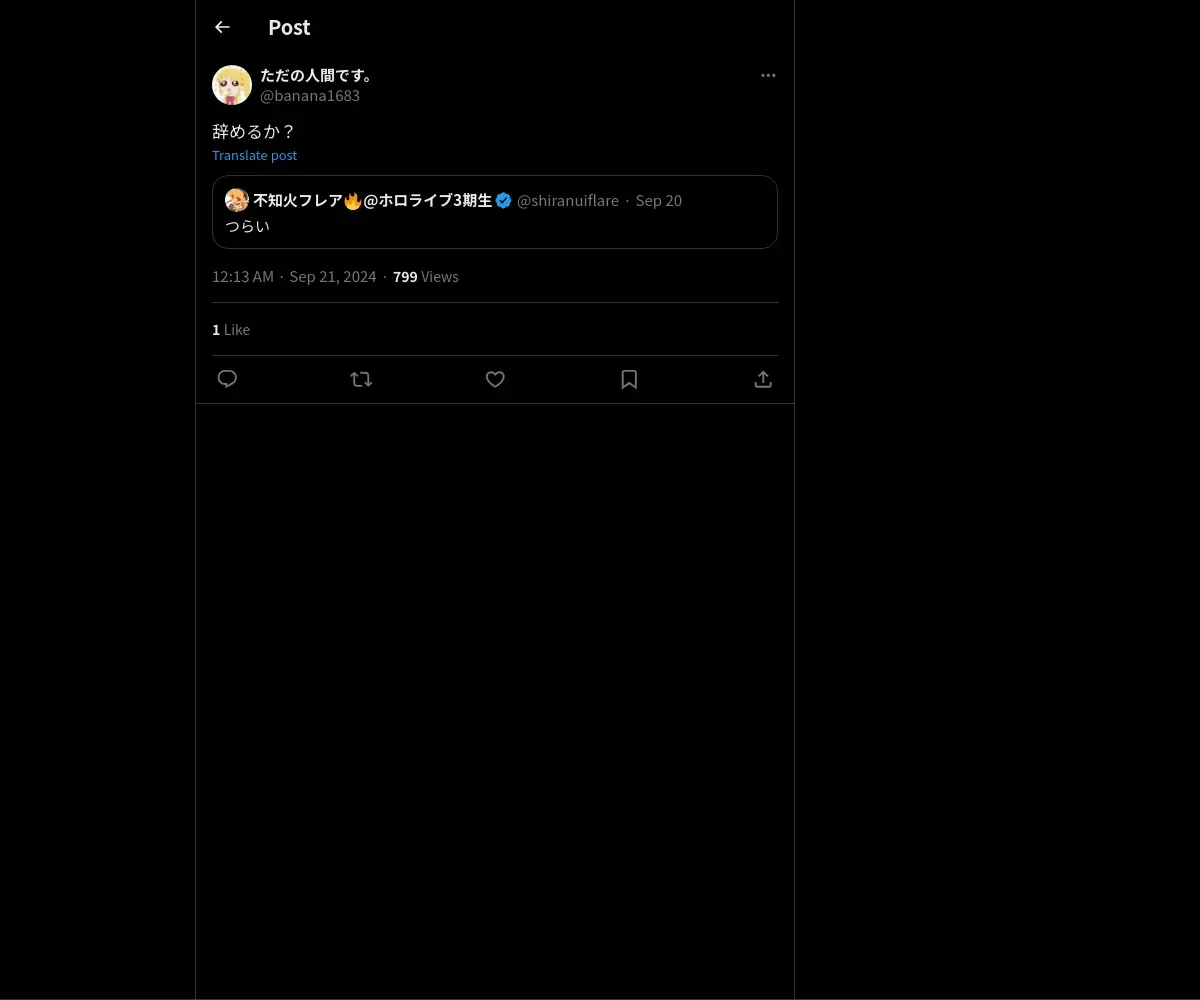Go back using the arrow icon
The image size is (1200, 1000).
tap(222, 28)
